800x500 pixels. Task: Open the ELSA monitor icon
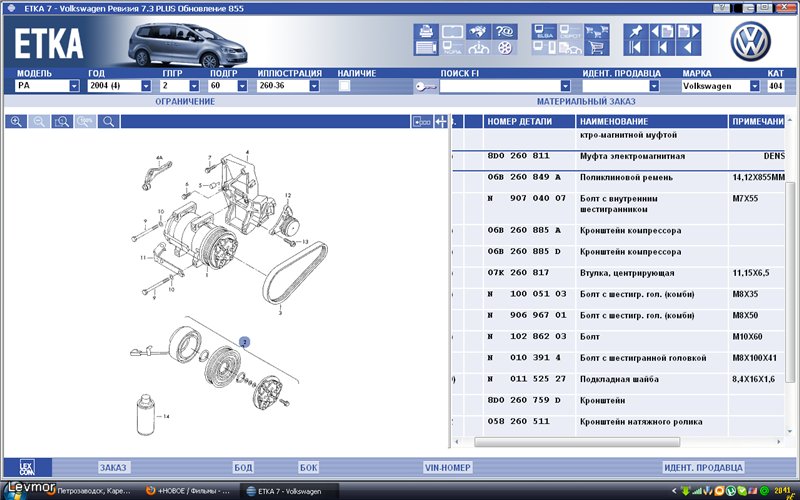(x=544, y=32)
